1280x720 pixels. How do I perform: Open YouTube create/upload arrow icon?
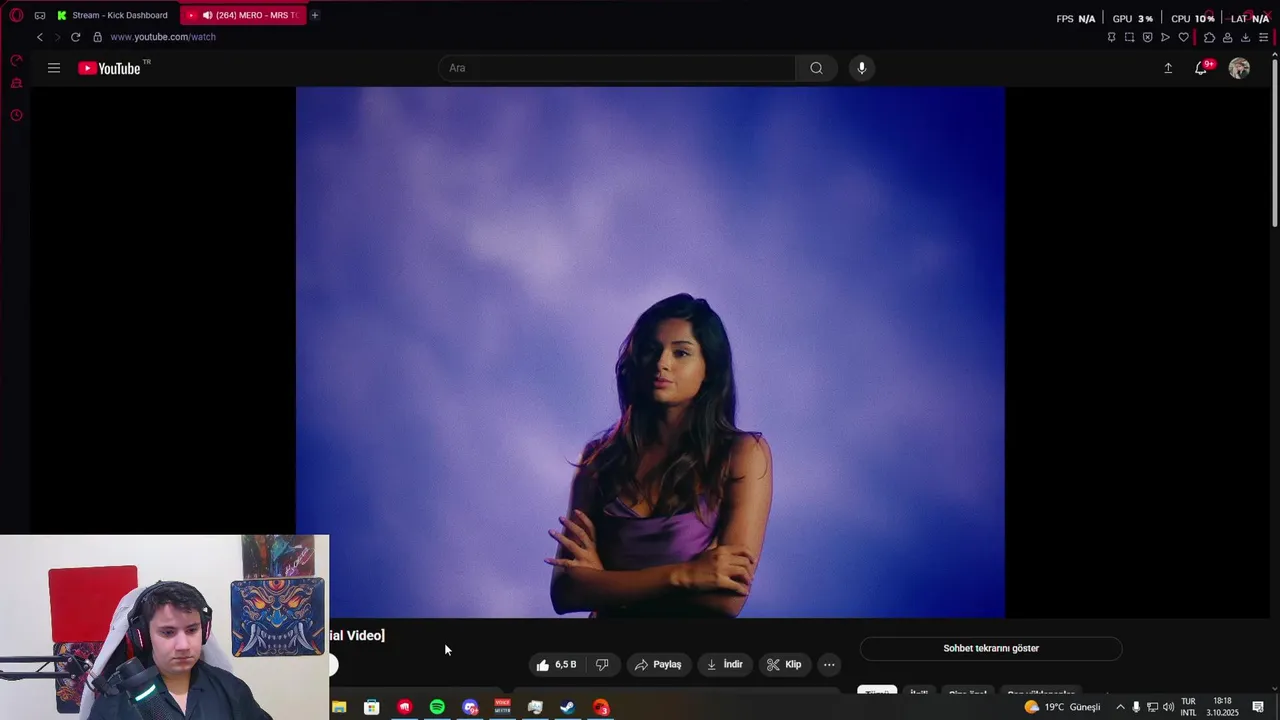pos(1168,68)
